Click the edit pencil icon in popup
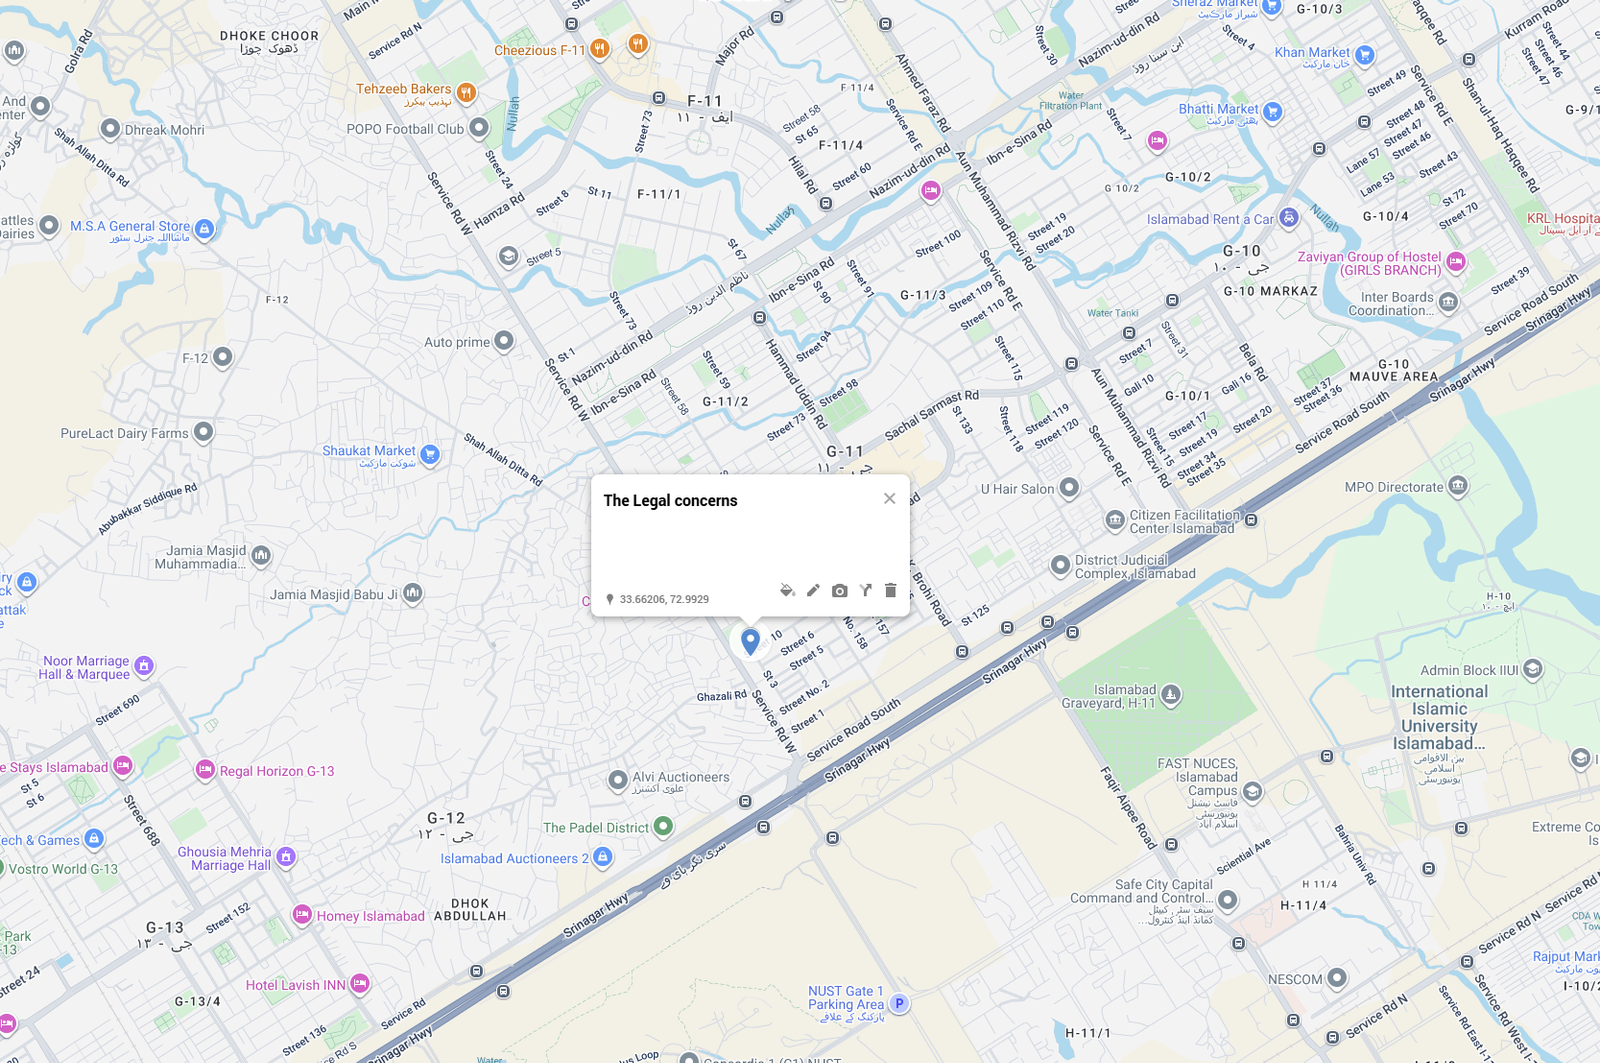The height and width of the screenshot is (1063, 1600). click(813, 591)
